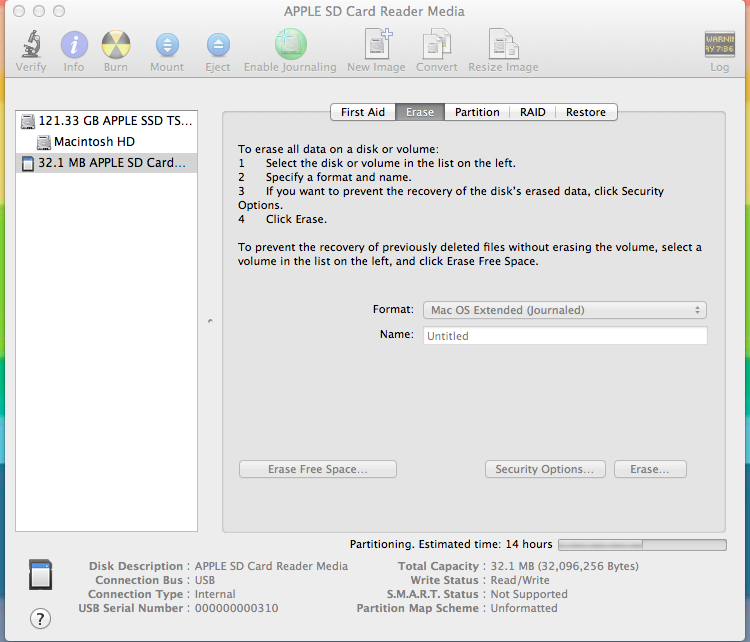Select 121.33 GB APPLE SSD disk
750x642 pixels.
[x=106, y=121]
